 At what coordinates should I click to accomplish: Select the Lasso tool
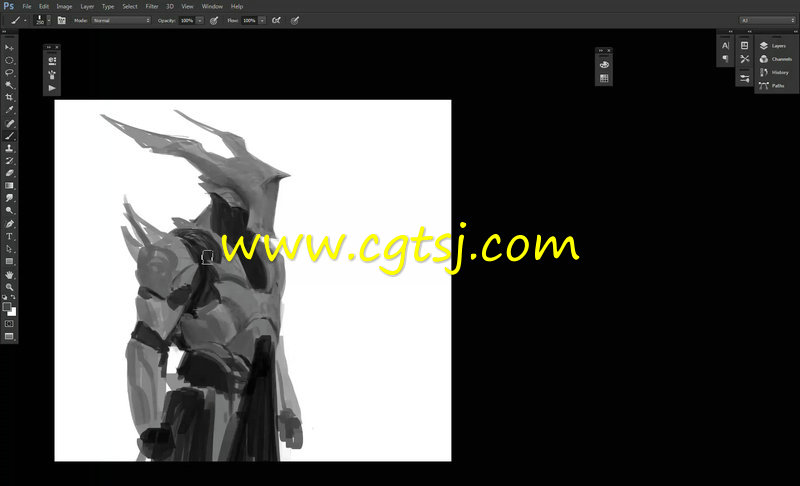(x=9, y=73)
